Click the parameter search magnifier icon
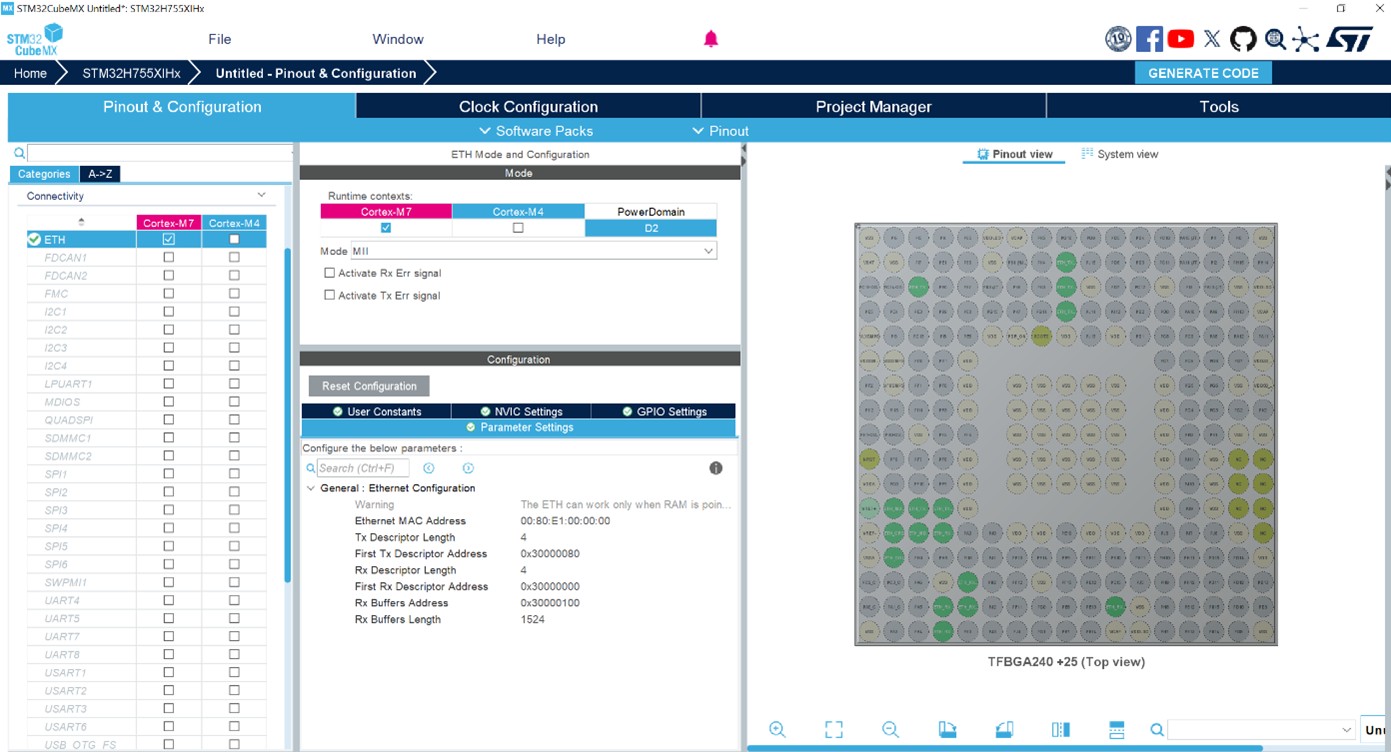The width and height of the screenshot is (1391, 752). click(310, 468)
